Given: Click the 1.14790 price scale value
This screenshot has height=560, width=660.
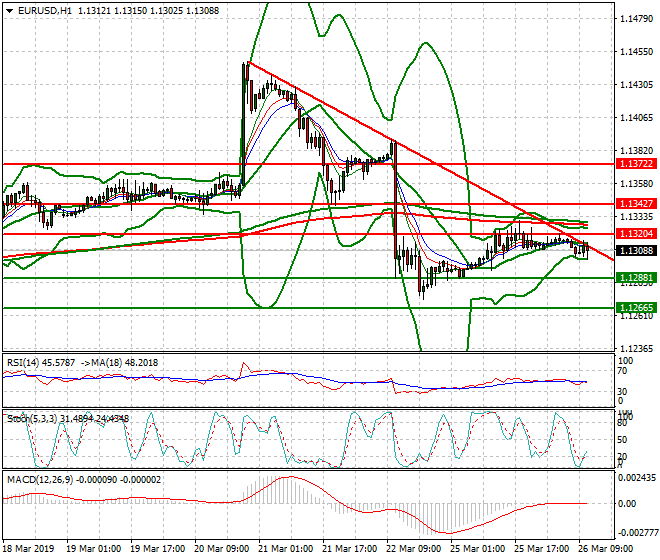Looking at the screenshot, I should pos(636,19).
